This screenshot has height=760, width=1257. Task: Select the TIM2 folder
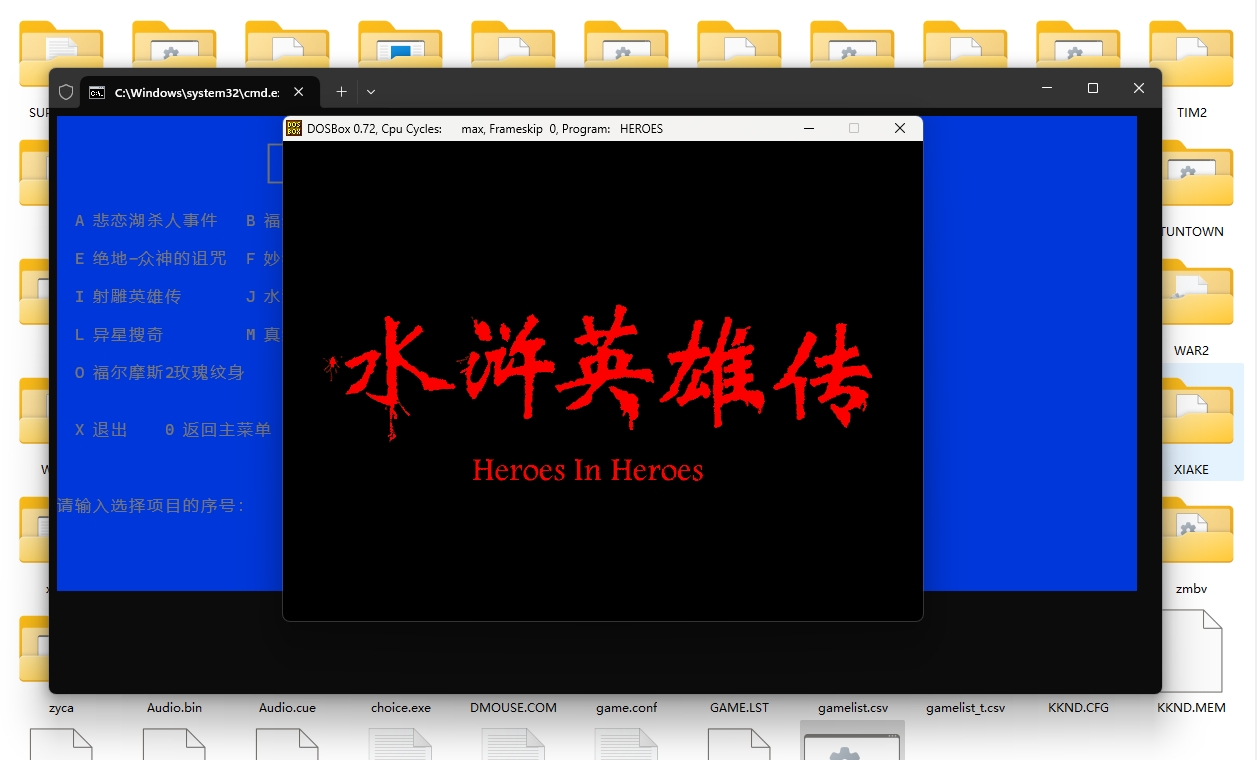click(x=1191, y=58)
